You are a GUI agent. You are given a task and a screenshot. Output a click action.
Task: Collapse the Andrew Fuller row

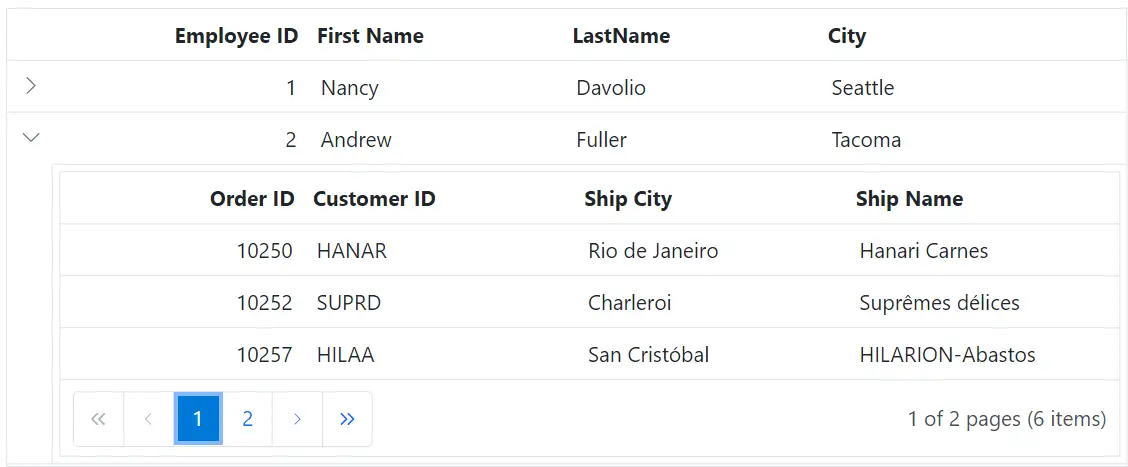coord(31,139)
